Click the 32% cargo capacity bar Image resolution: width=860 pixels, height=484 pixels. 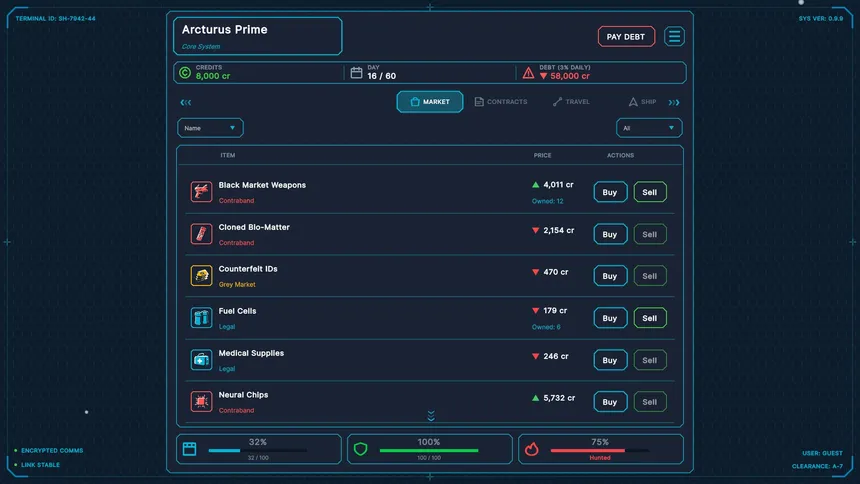click(x=258, y=451)
